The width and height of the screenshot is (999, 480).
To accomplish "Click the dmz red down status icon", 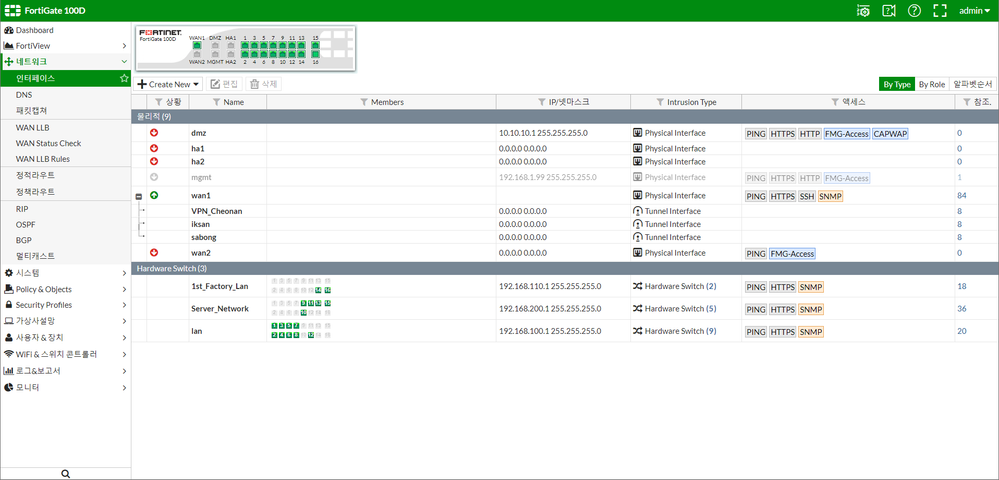I will (154, 133).
